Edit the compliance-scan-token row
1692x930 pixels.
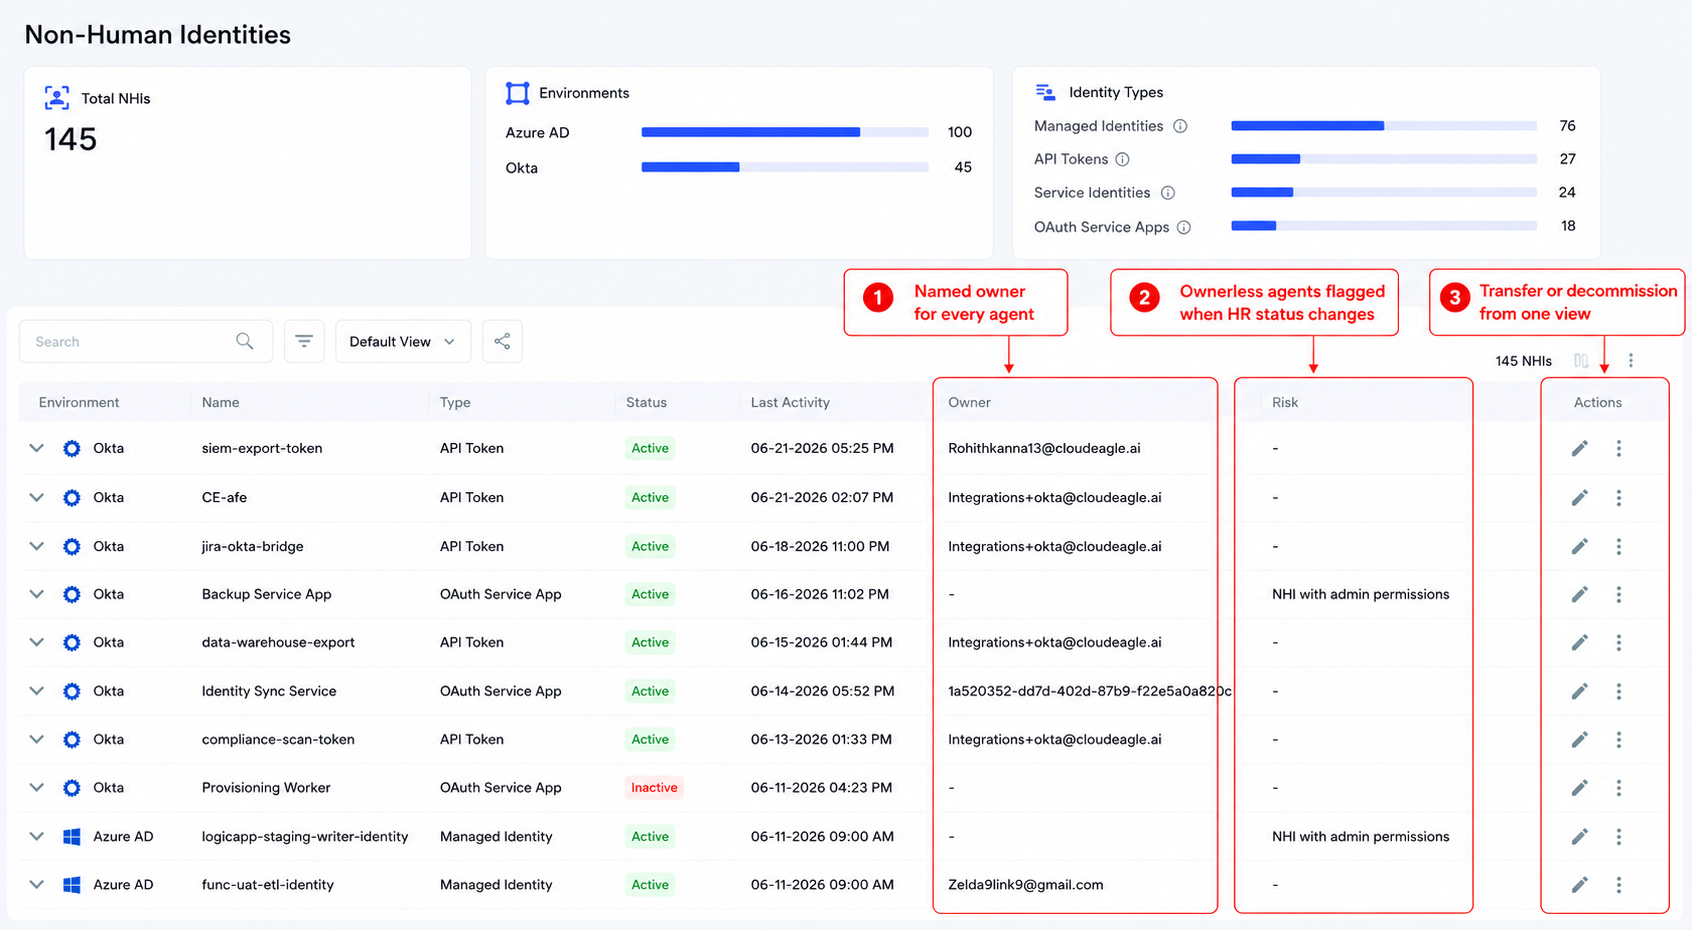1580,739
